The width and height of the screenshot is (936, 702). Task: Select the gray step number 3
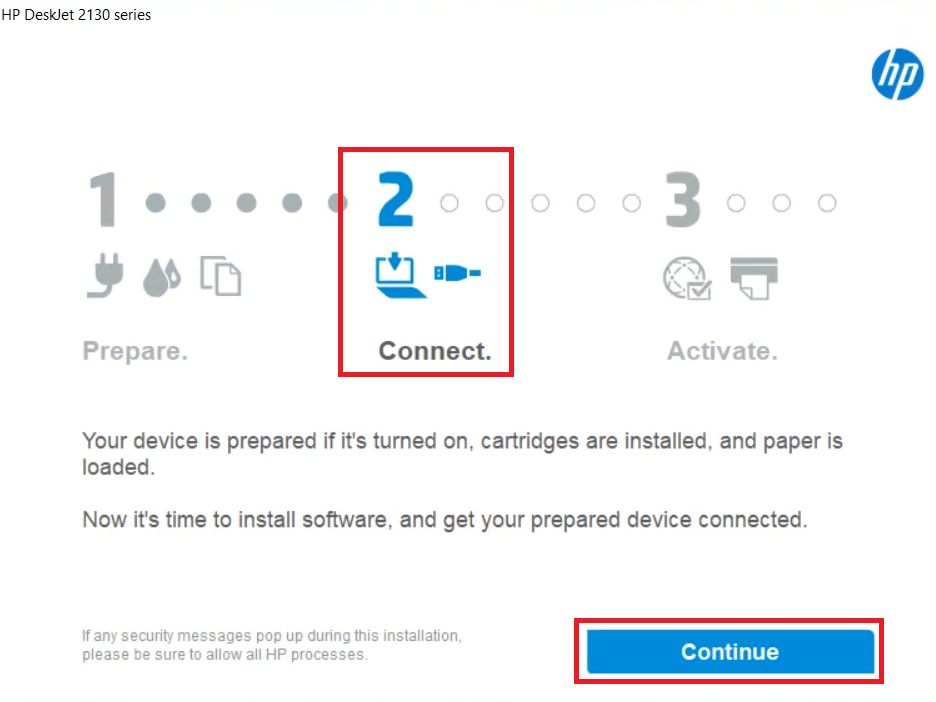[683, 199]
